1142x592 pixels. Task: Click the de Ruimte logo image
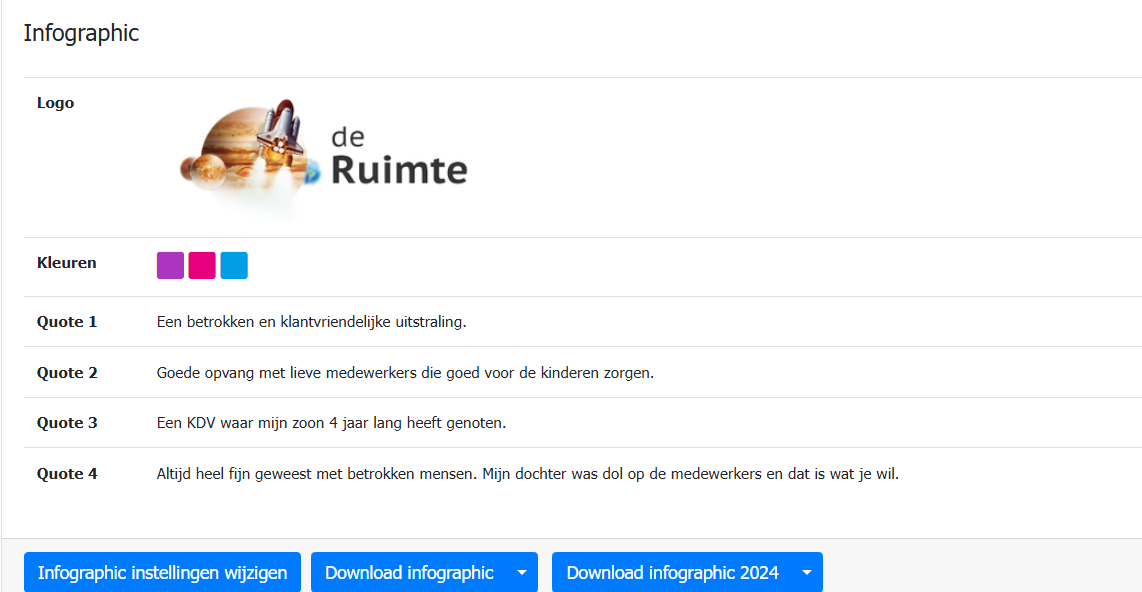click(322, 158)
